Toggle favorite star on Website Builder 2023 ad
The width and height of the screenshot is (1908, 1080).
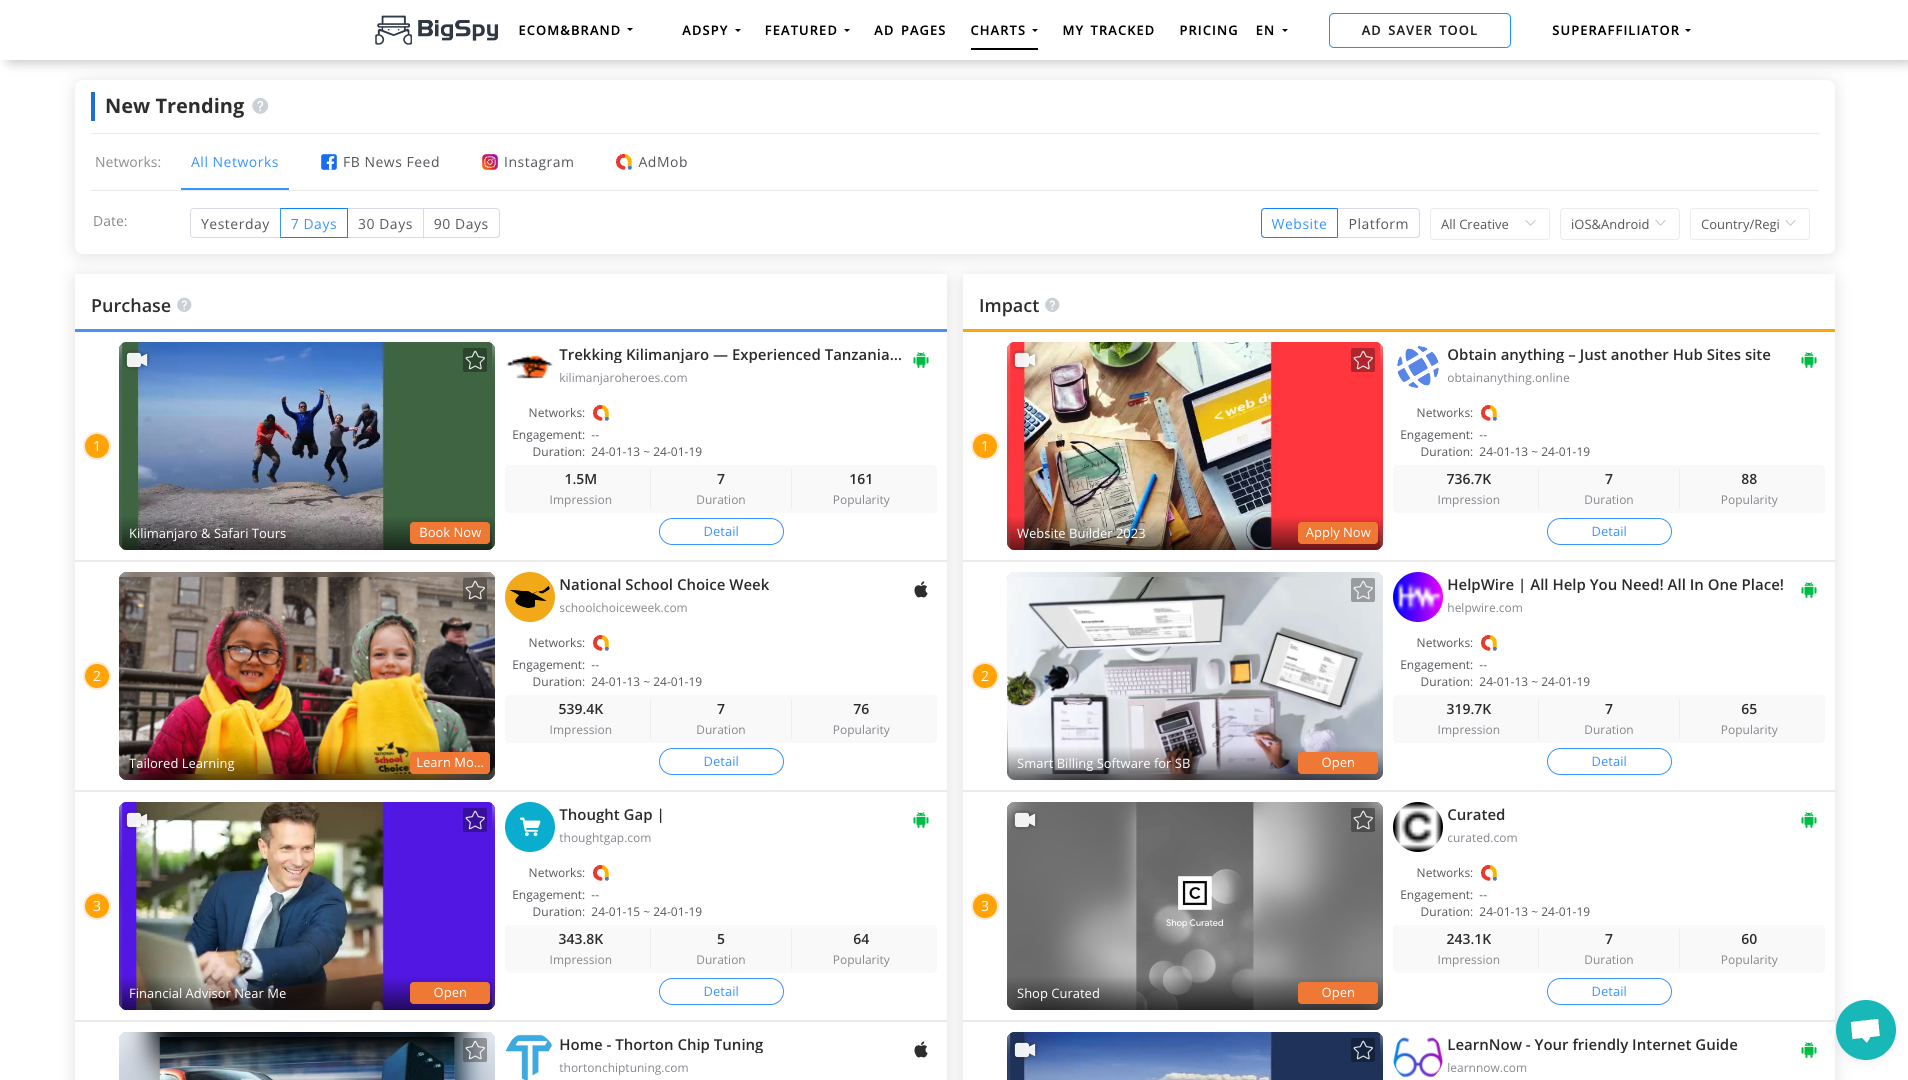[x=1363, y=361]
